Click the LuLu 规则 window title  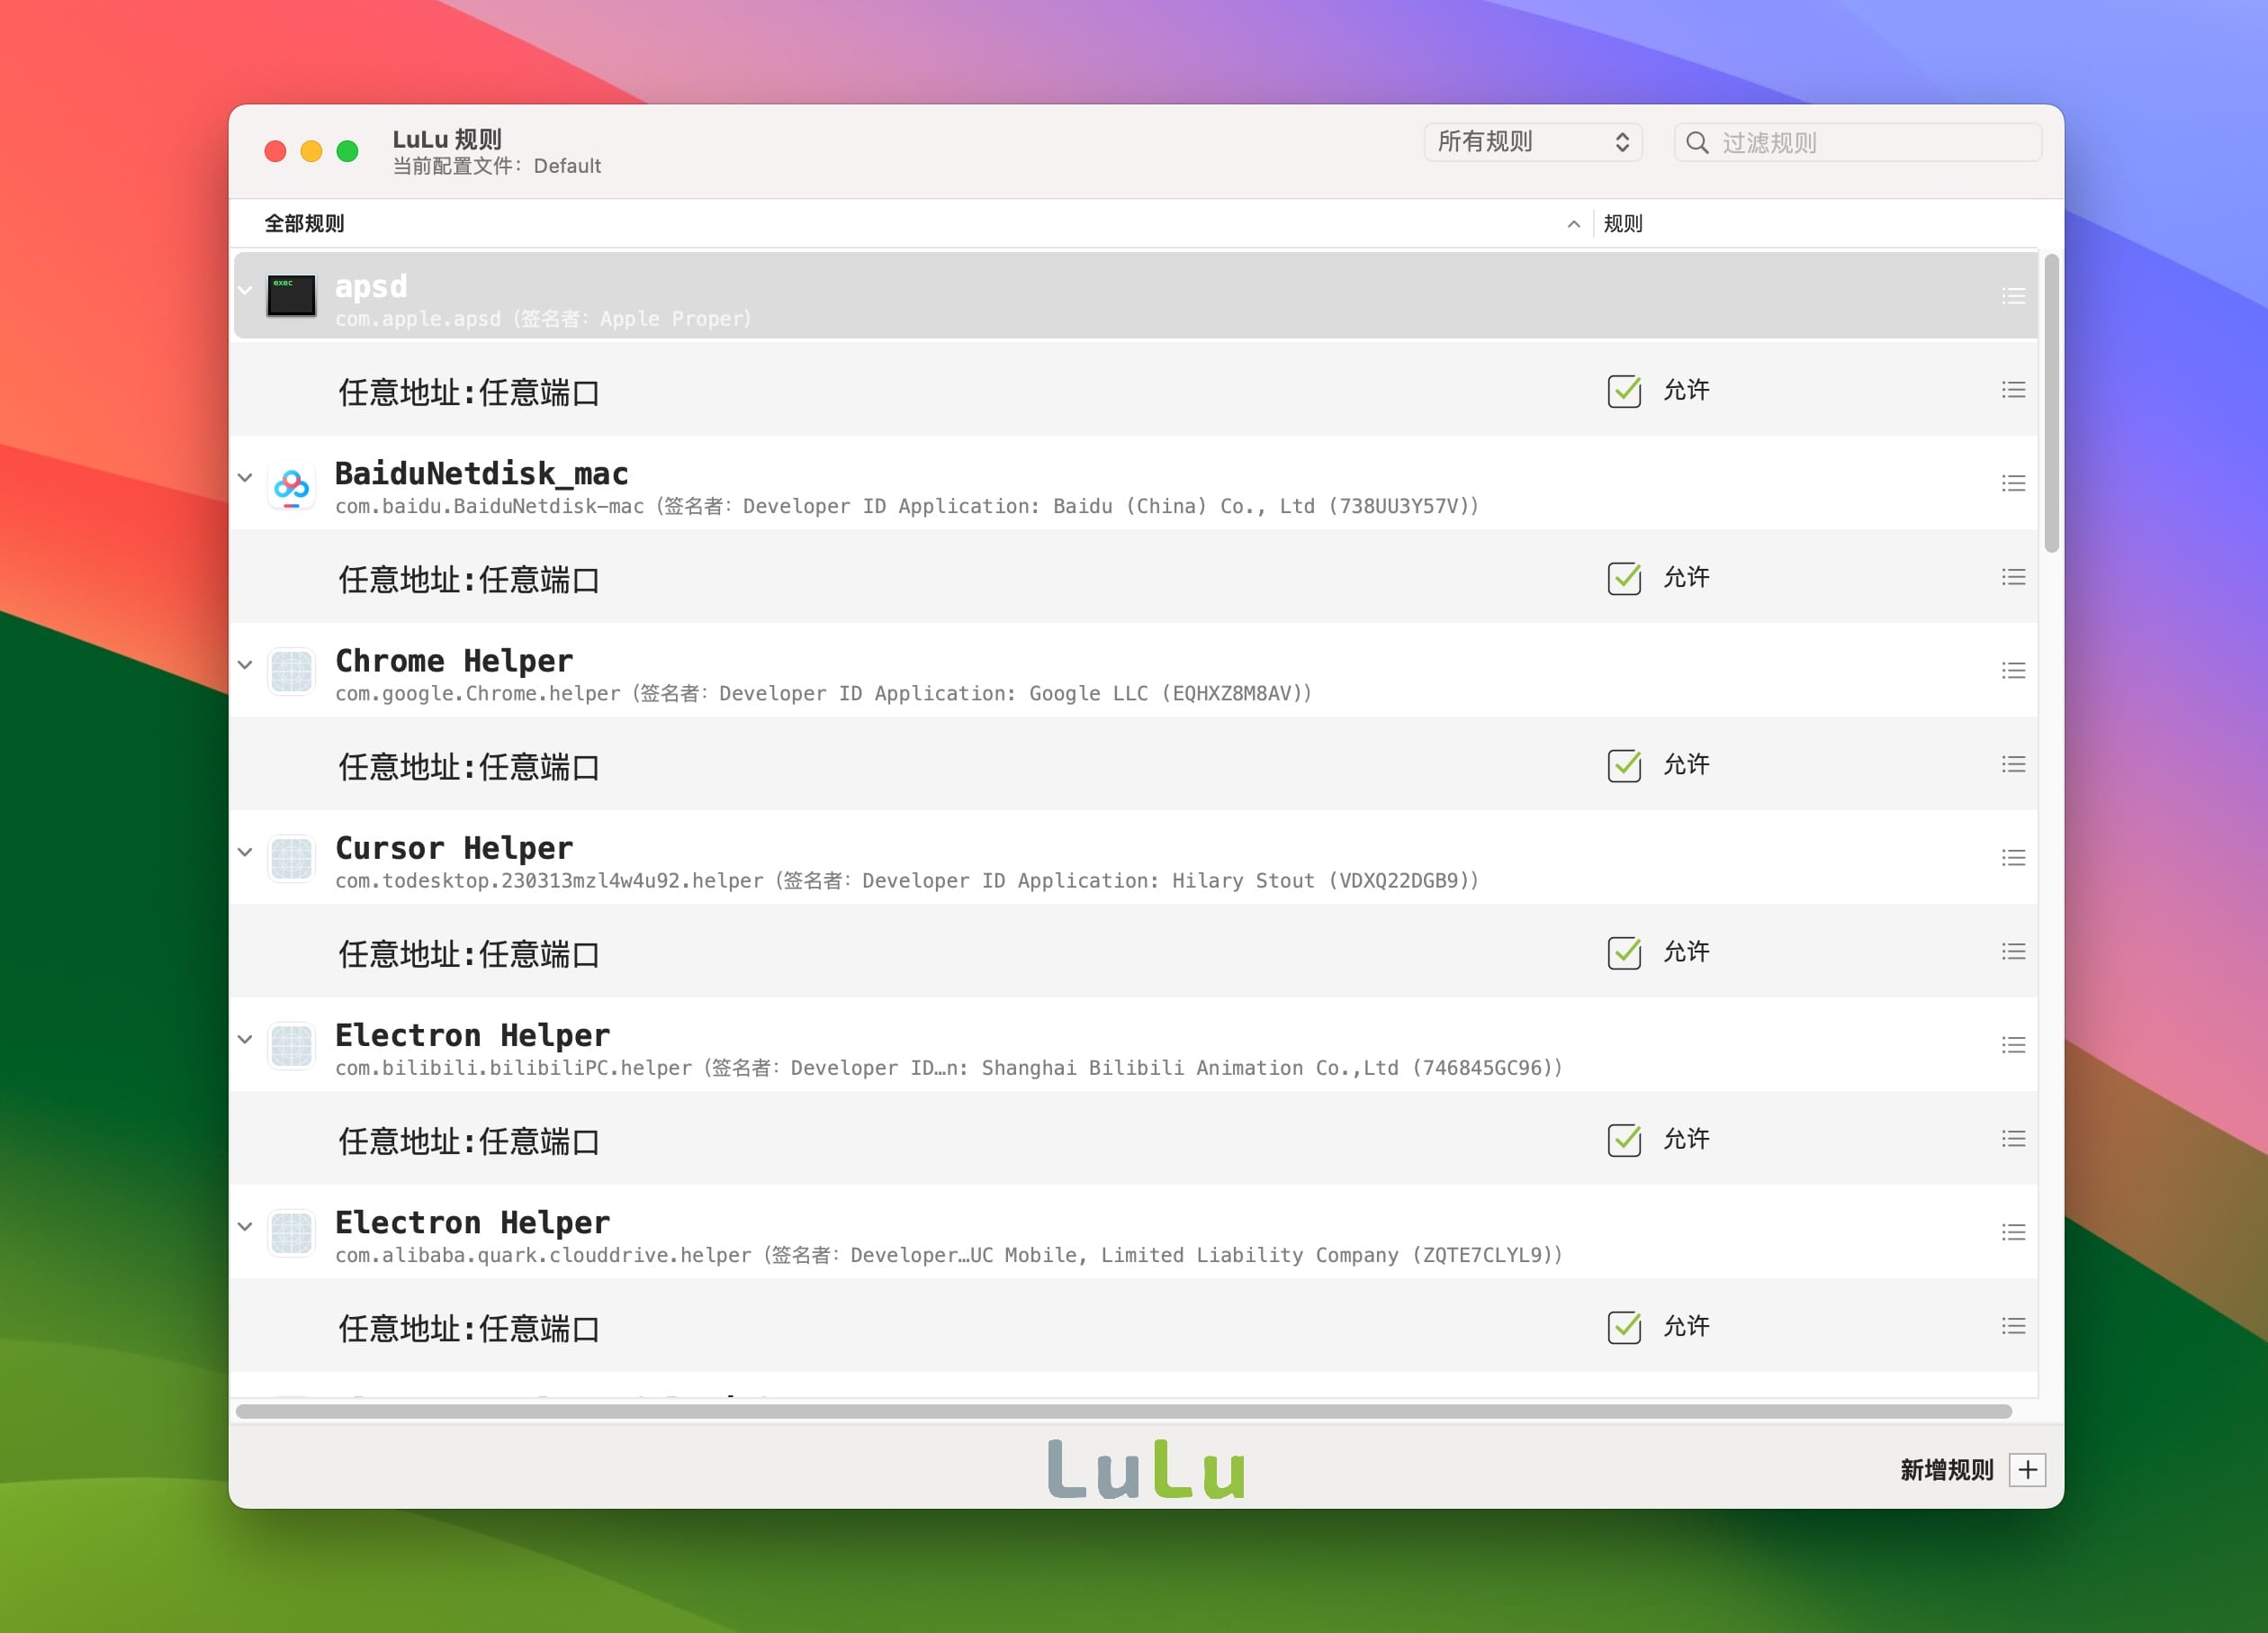[x=446, y=139]
